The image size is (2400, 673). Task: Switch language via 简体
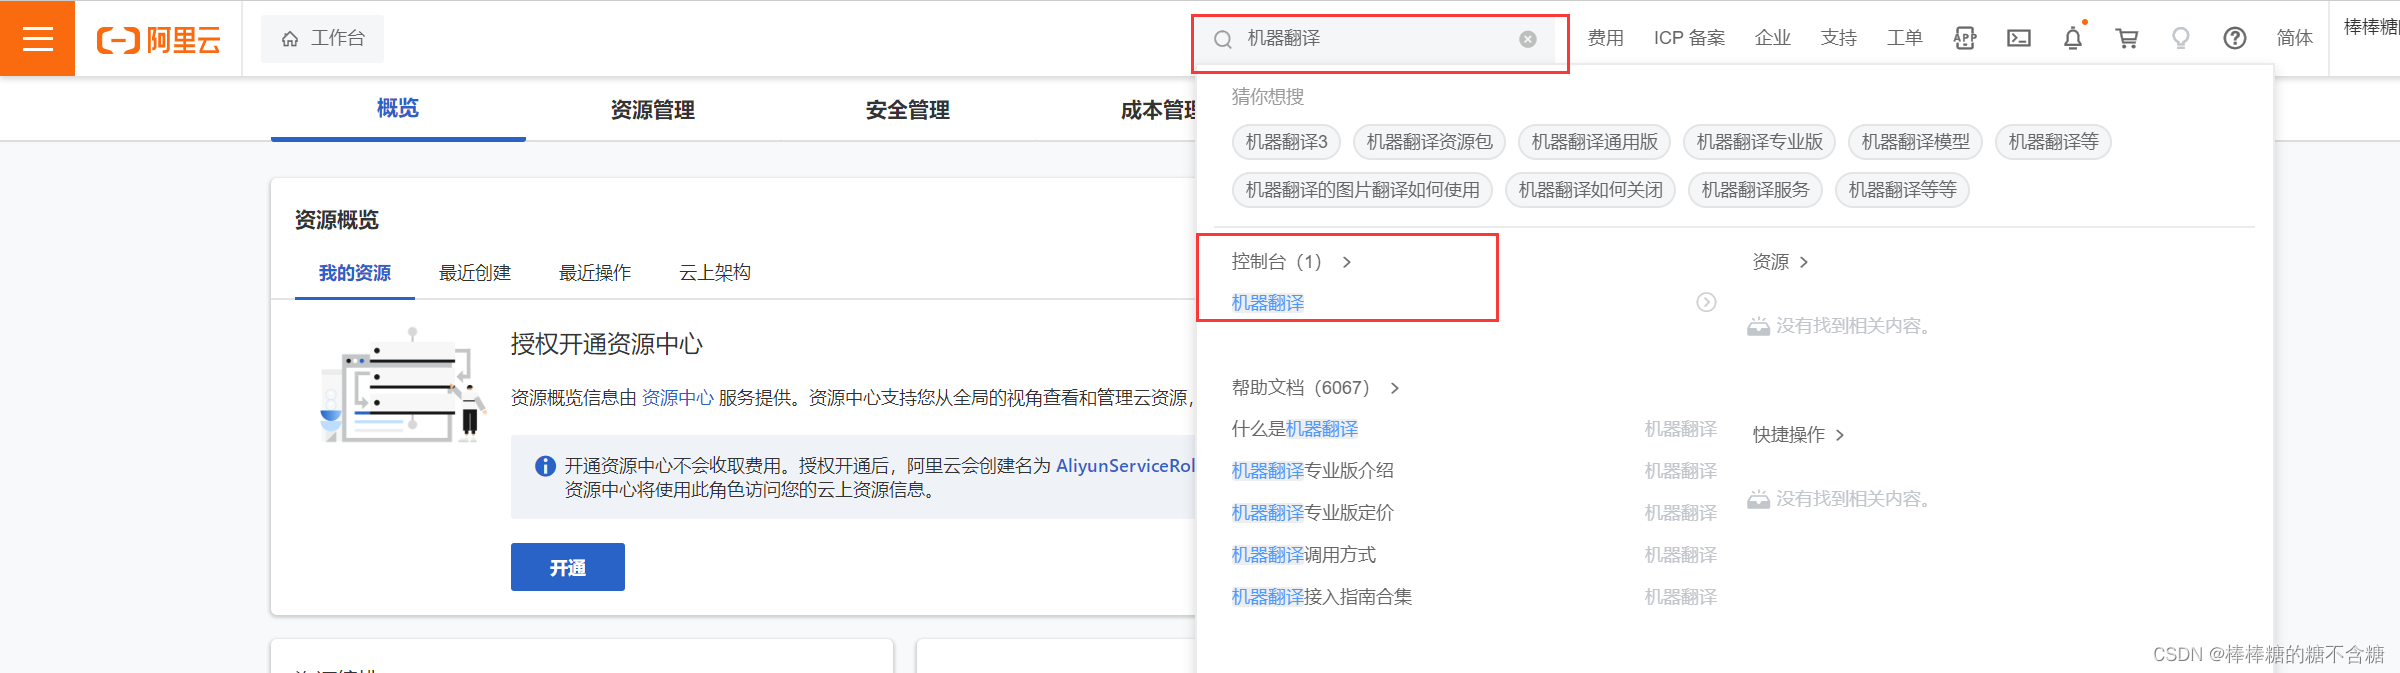(x=2294, y=38)
